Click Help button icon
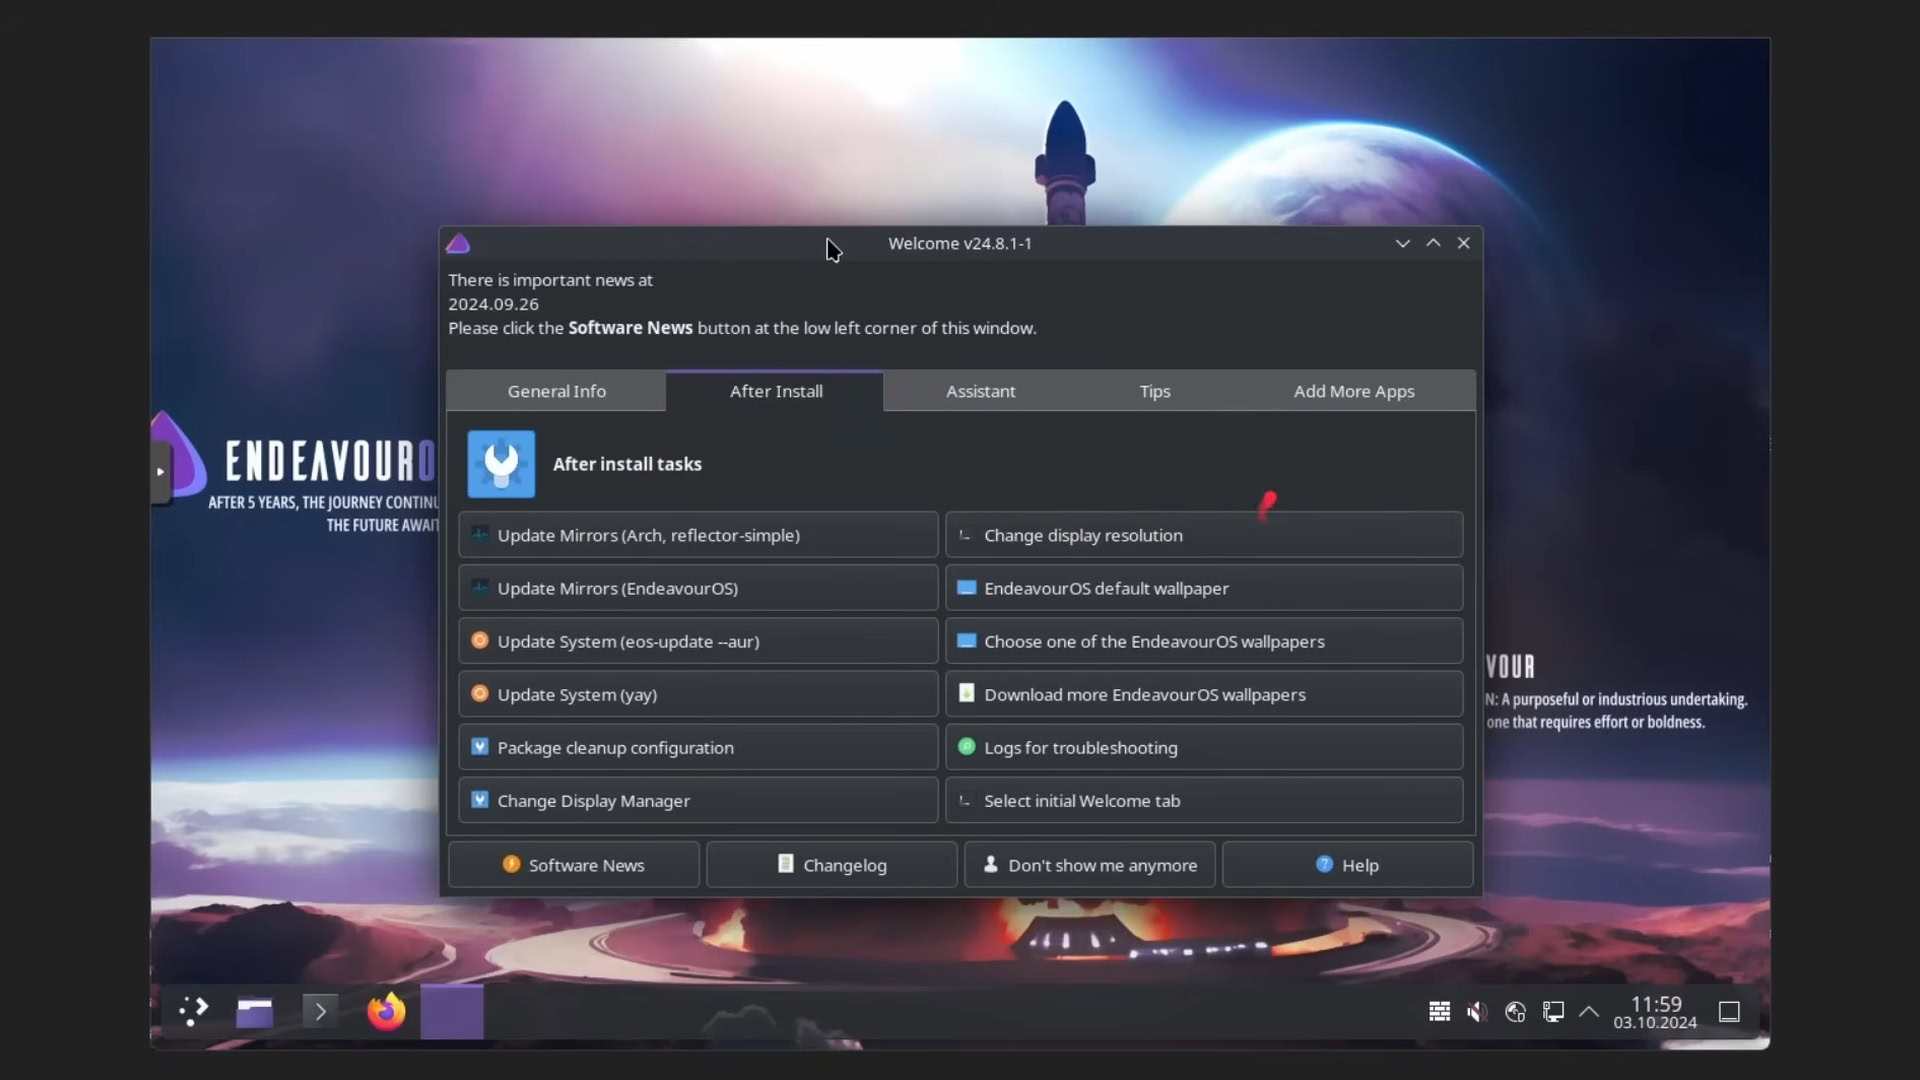The width and height of the screenshot is (1920, 1080). (x=1325, y=862)
